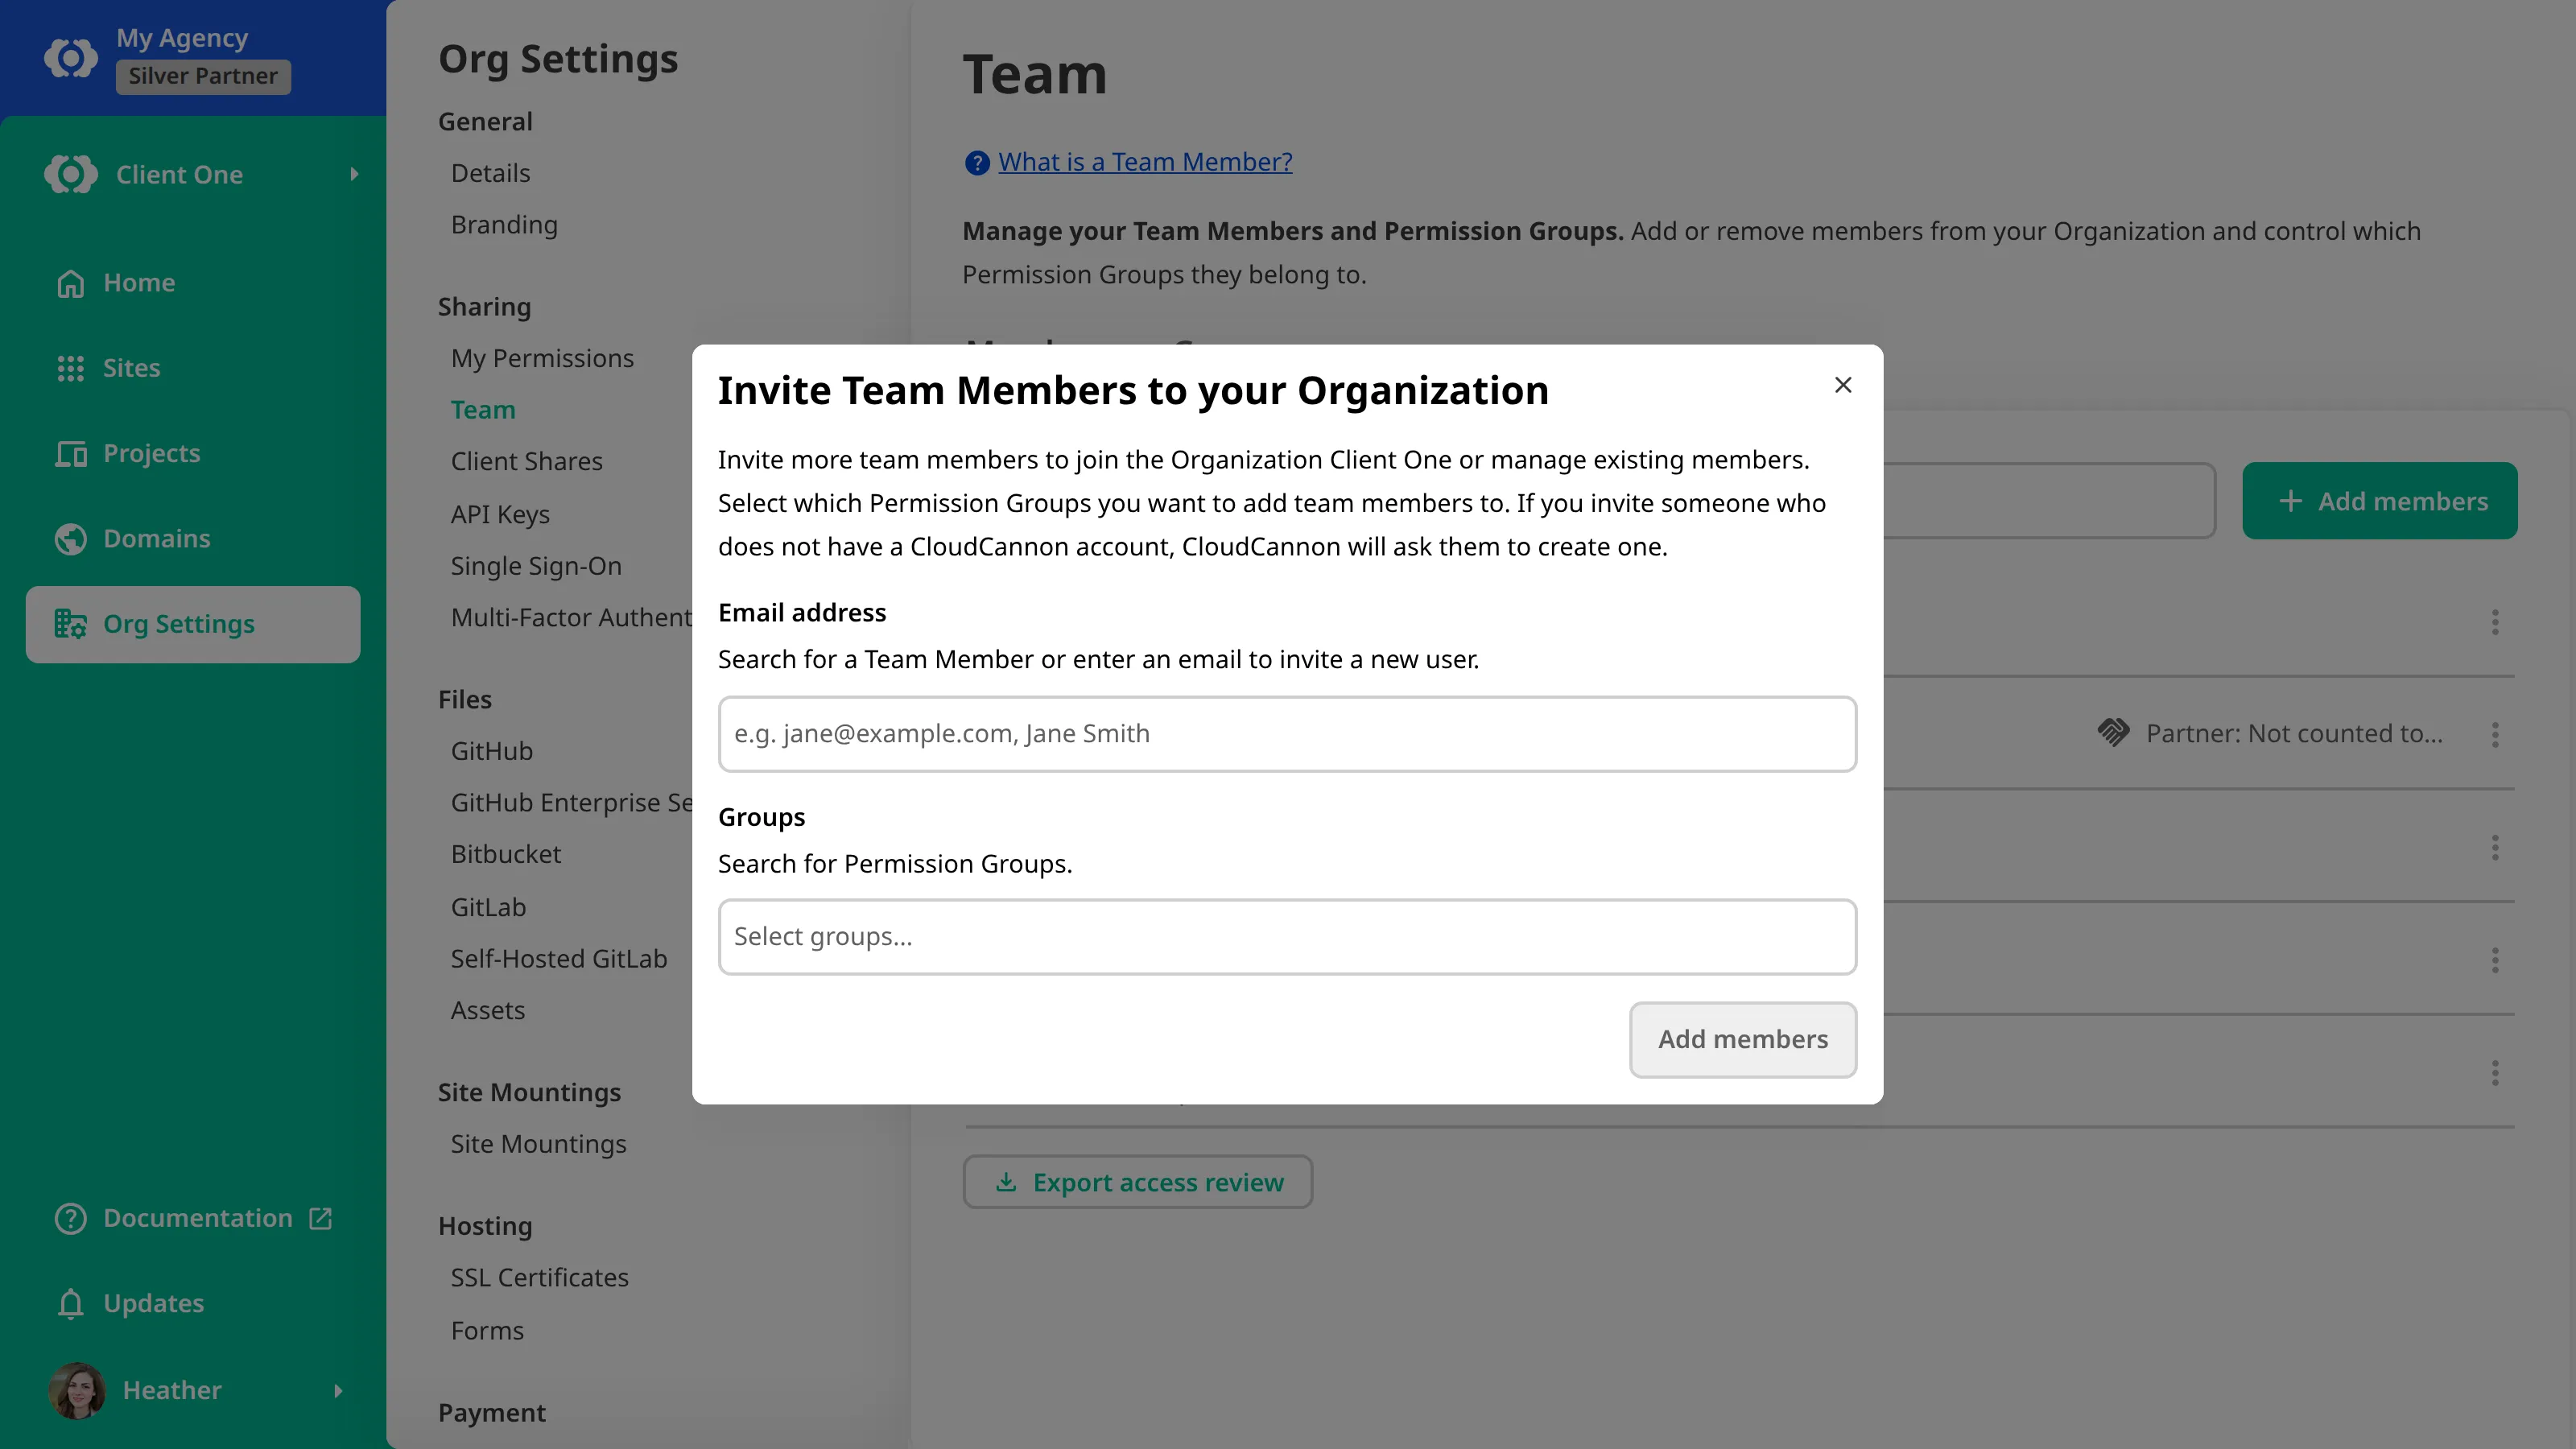The width and height of the screenshot is (2576, 1449).
Task: Open API Keys settings
Action: click(x=500, y=514)
